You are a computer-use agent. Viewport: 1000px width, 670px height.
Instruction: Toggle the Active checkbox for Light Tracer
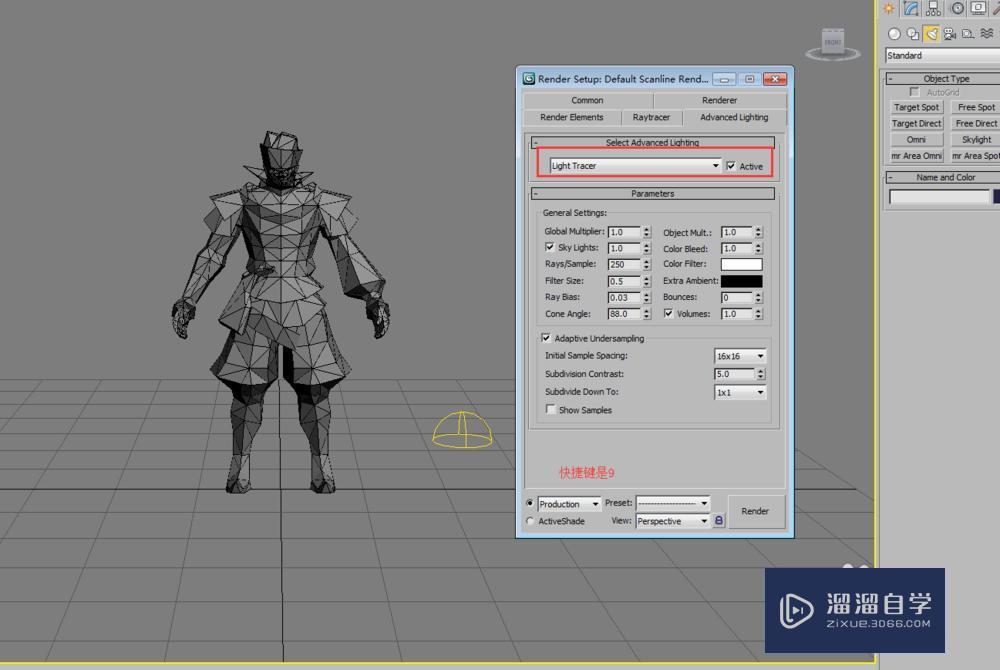pos(731,166)
